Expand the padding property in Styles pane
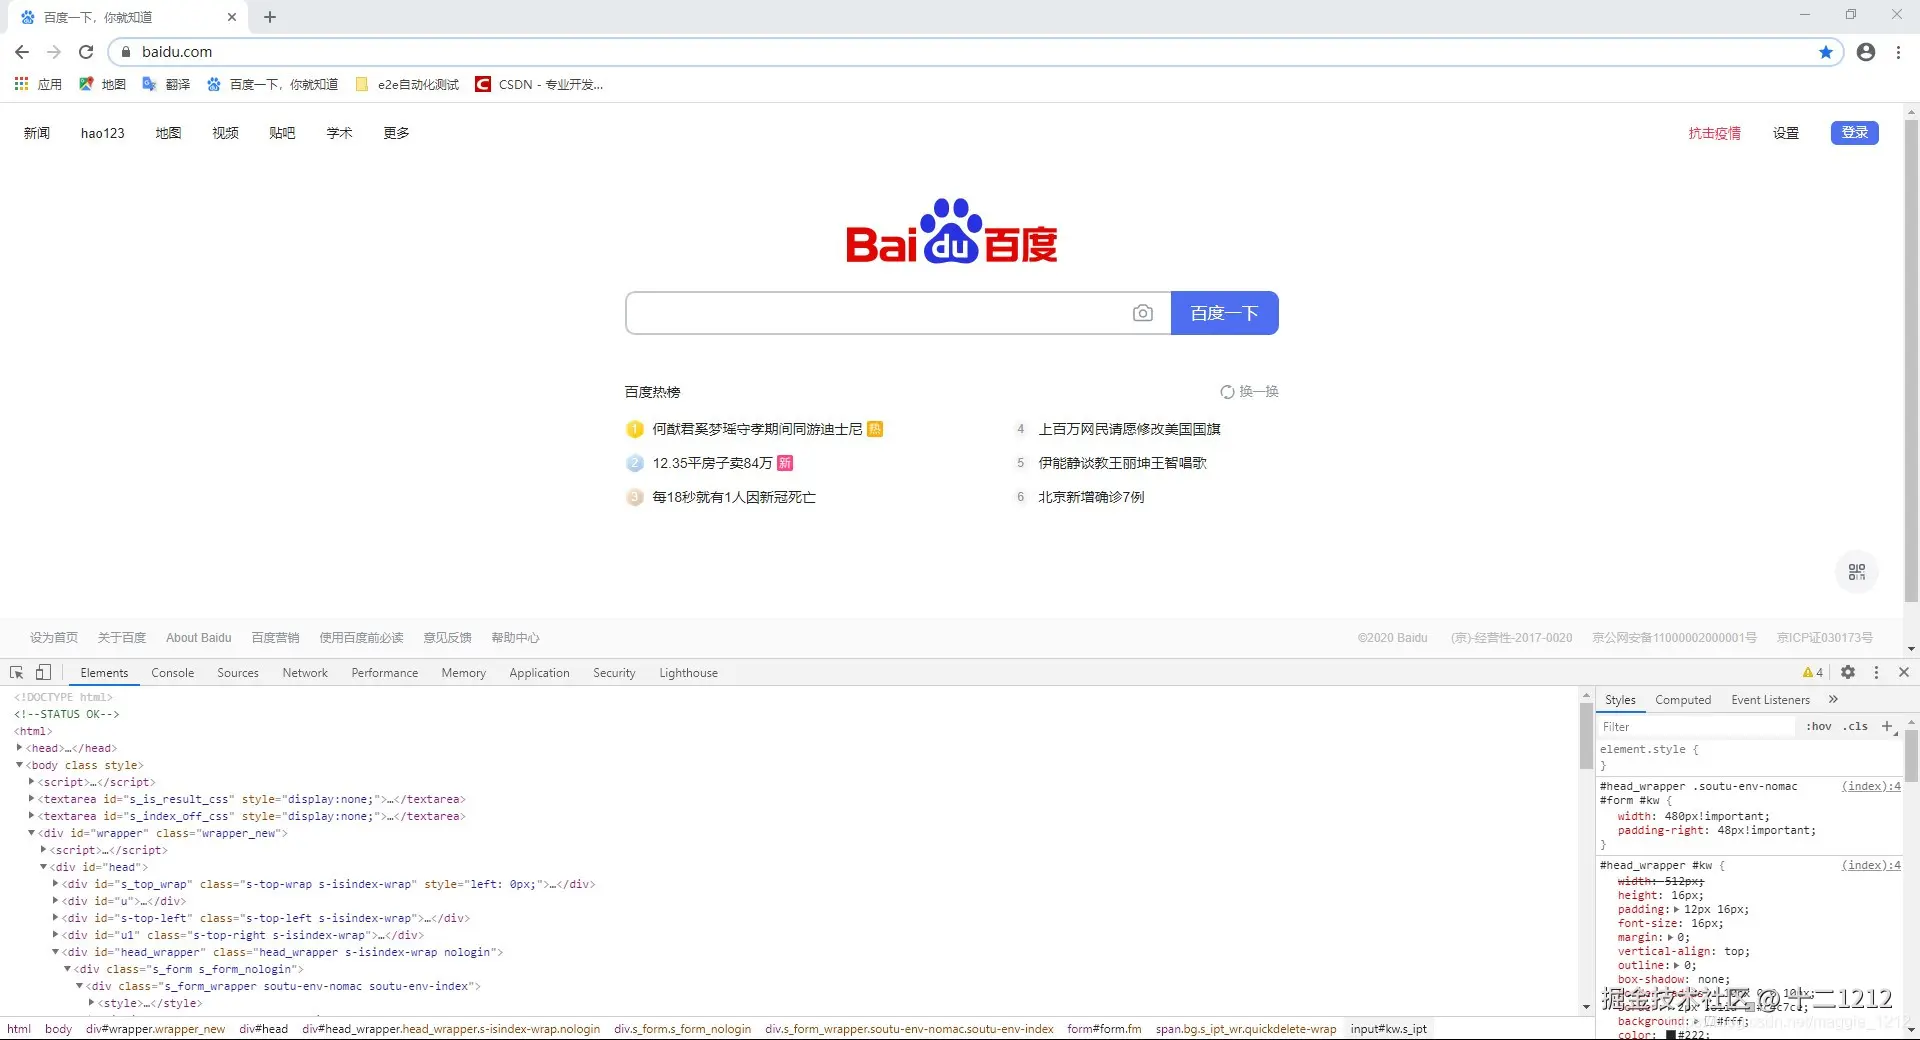Viewport: 1920px width, 1040px height. point(1676,909)
